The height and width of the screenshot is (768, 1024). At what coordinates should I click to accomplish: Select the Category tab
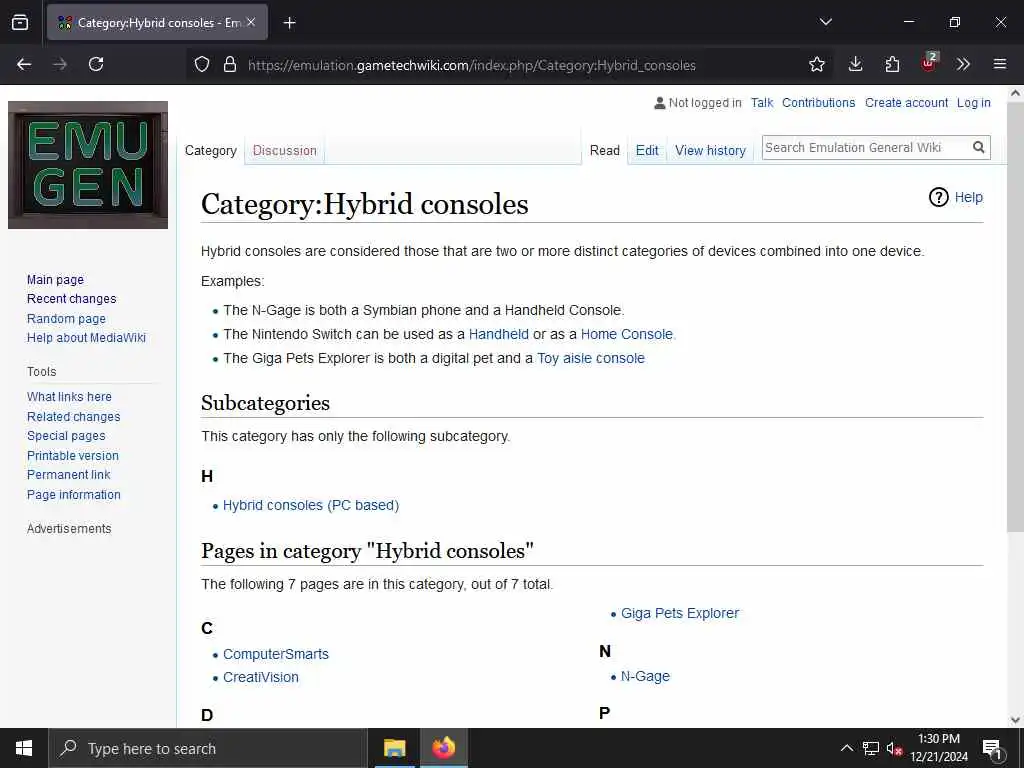coord(210,150)
